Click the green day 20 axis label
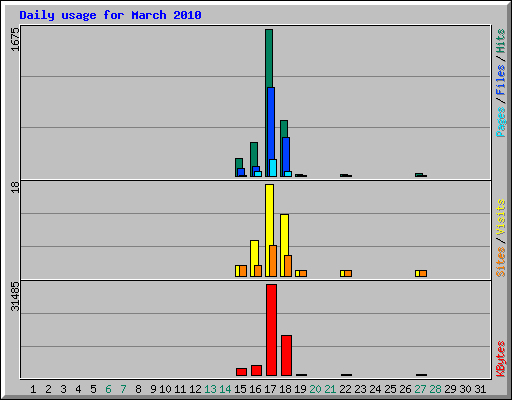 315,389
